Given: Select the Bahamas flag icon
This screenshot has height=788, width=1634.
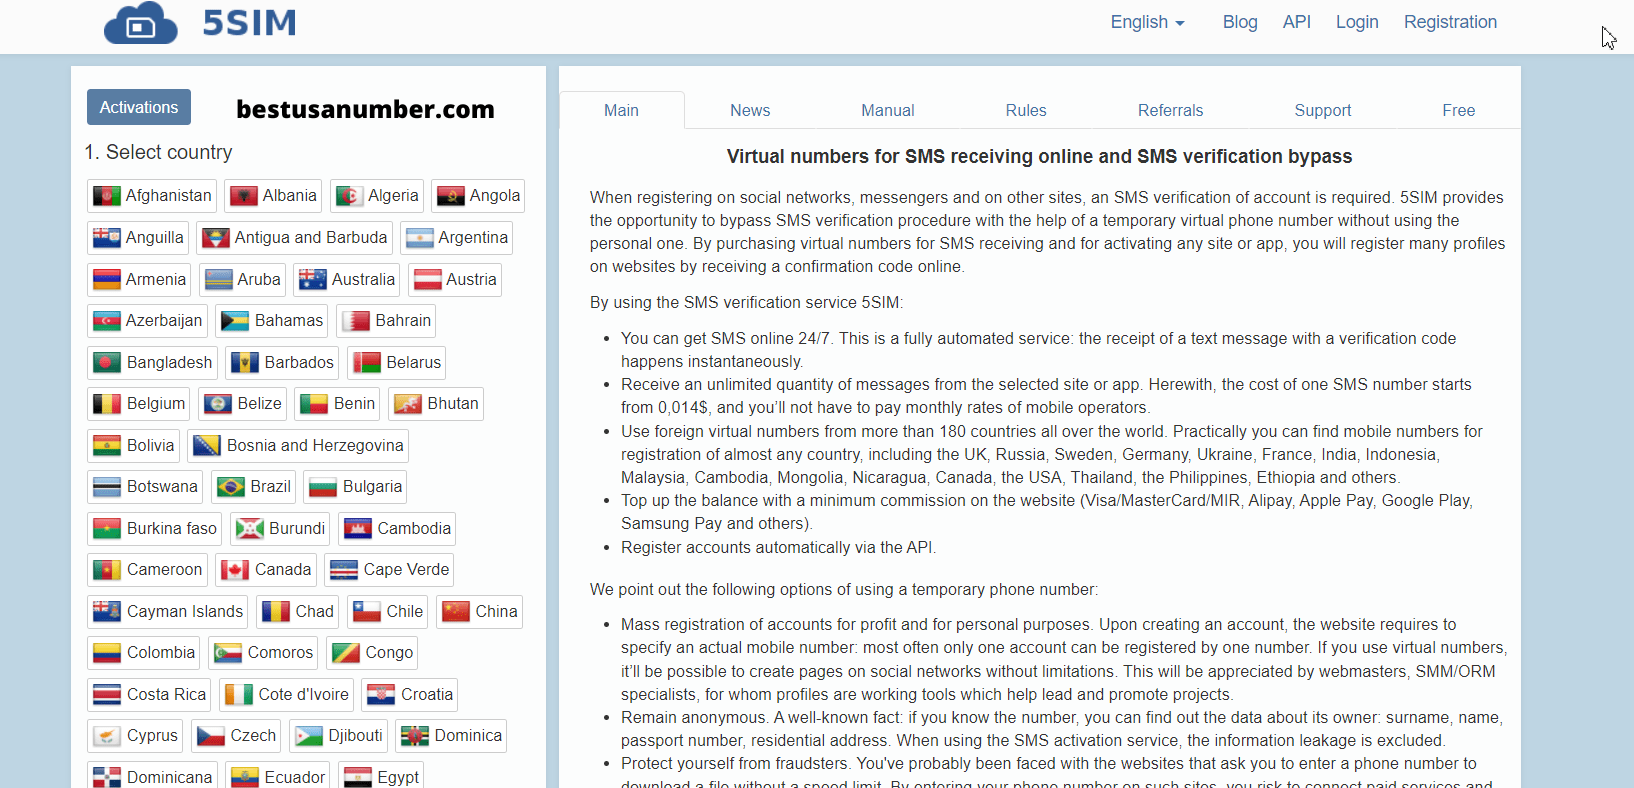Looking at the screenshot, I should (235, 321).
